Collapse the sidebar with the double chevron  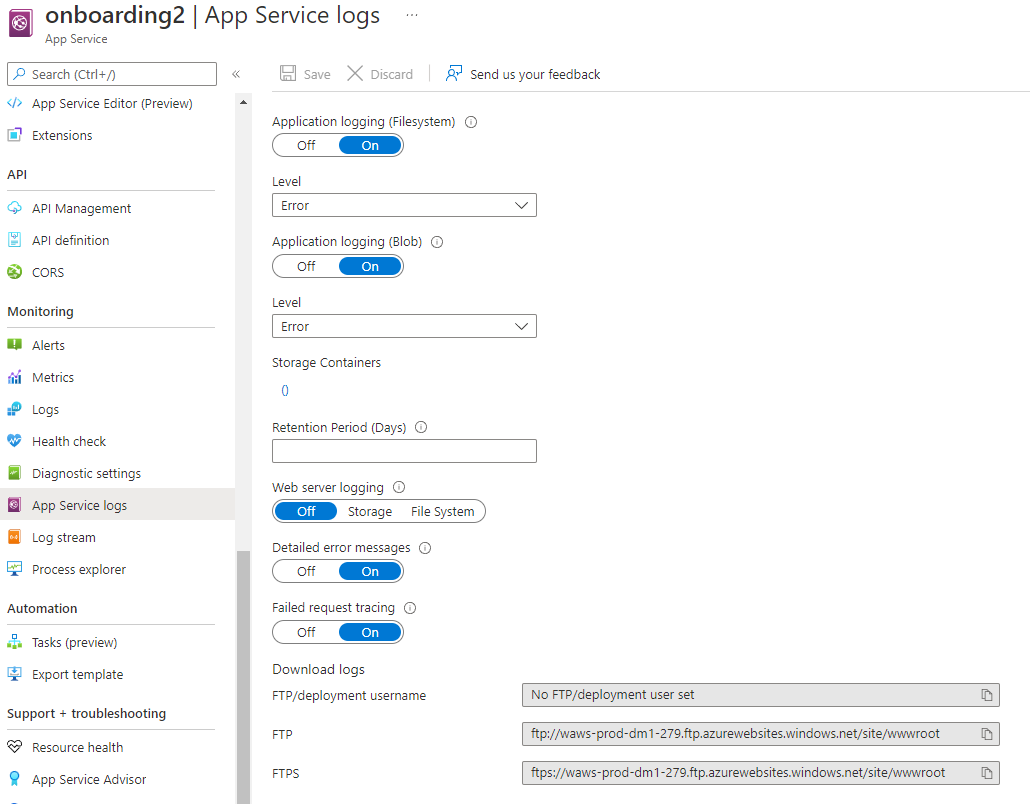click(236, 74)
